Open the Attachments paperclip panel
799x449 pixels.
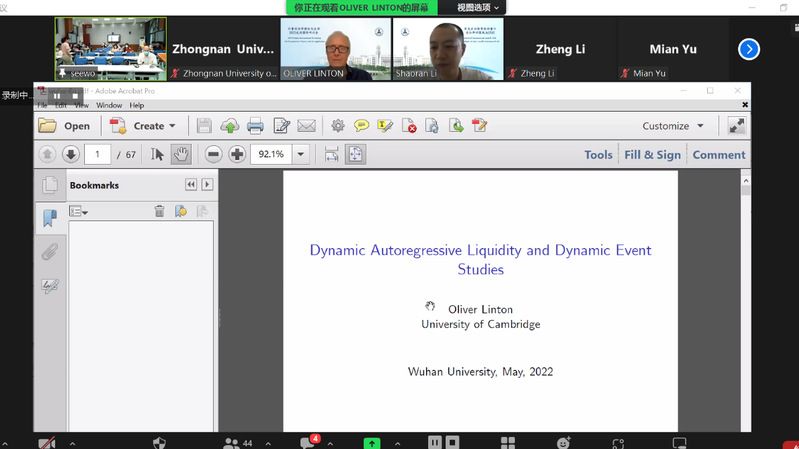49,252
